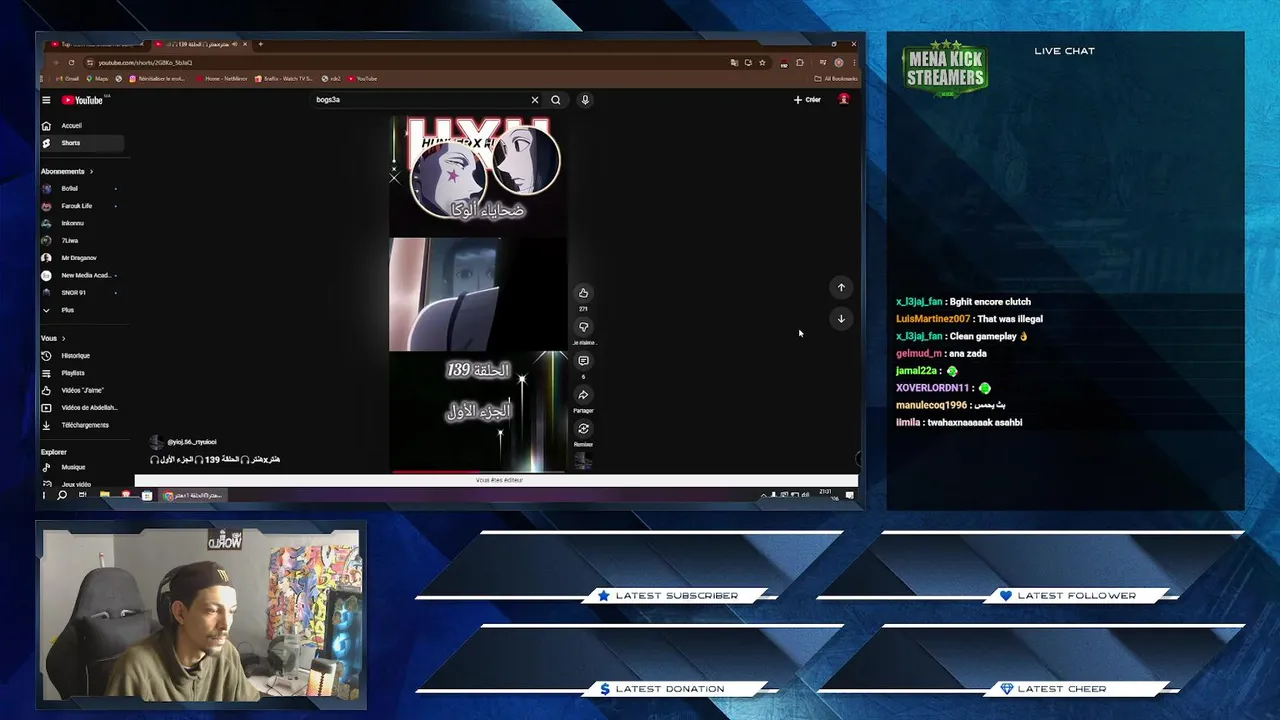Reload the page in Chrome
Image resolution: width=1280 pixels, height=720 pixels.
pyautogui.click(x=71, y=62)
